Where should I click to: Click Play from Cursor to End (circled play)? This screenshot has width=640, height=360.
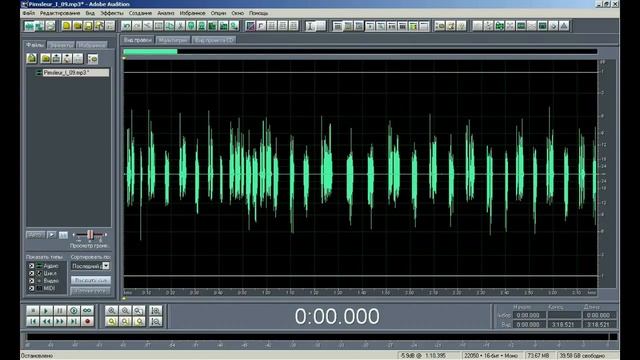pyautogui.click(x=73, y=311)
